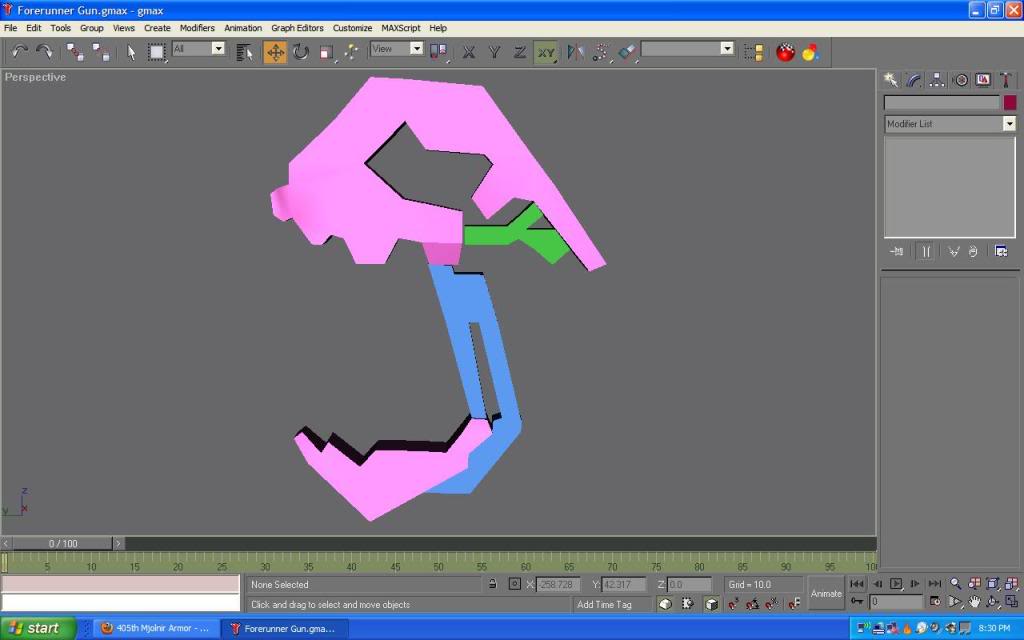
Task: Open the Utilities hammer panel tab
Action: (x=1004, y=80)
